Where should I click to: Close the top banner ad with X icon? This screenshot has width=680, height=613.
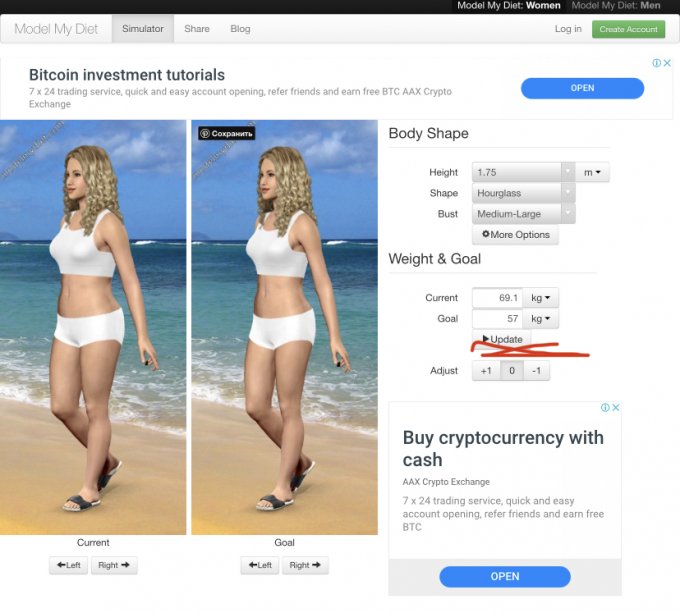pyautogui.click(x=667, y=63)
